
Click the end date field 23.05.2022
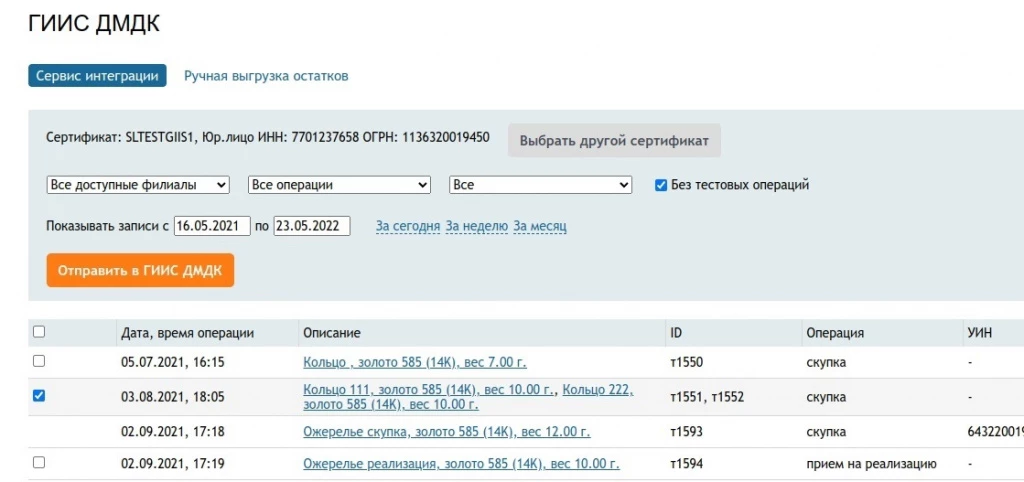pyautogui.click(x=312, y=226)
